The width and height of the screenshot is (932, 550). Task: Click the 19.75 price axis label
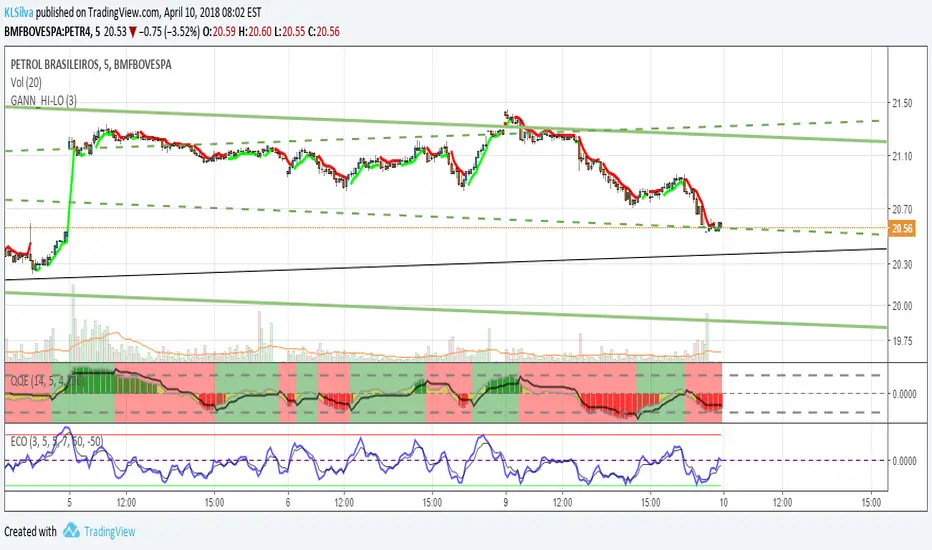[x=902, y=341]
